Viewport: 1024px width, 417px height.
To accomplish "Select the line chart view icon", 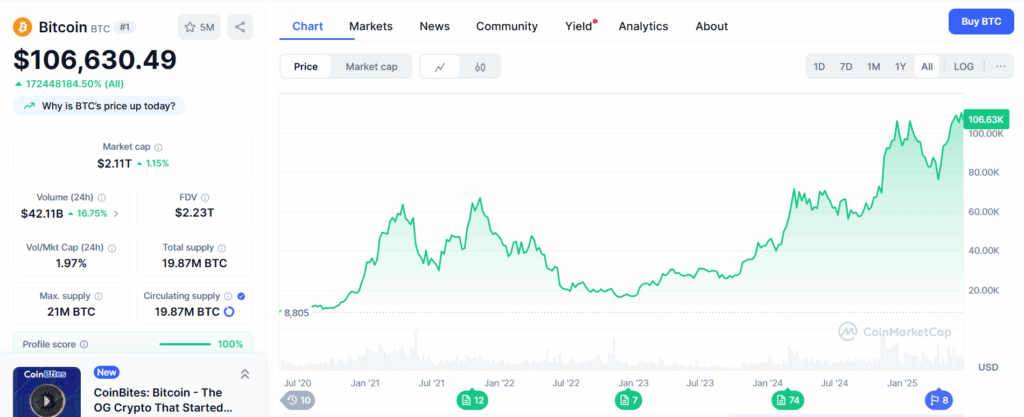I will pyautogui.click(x=440, y=67).
